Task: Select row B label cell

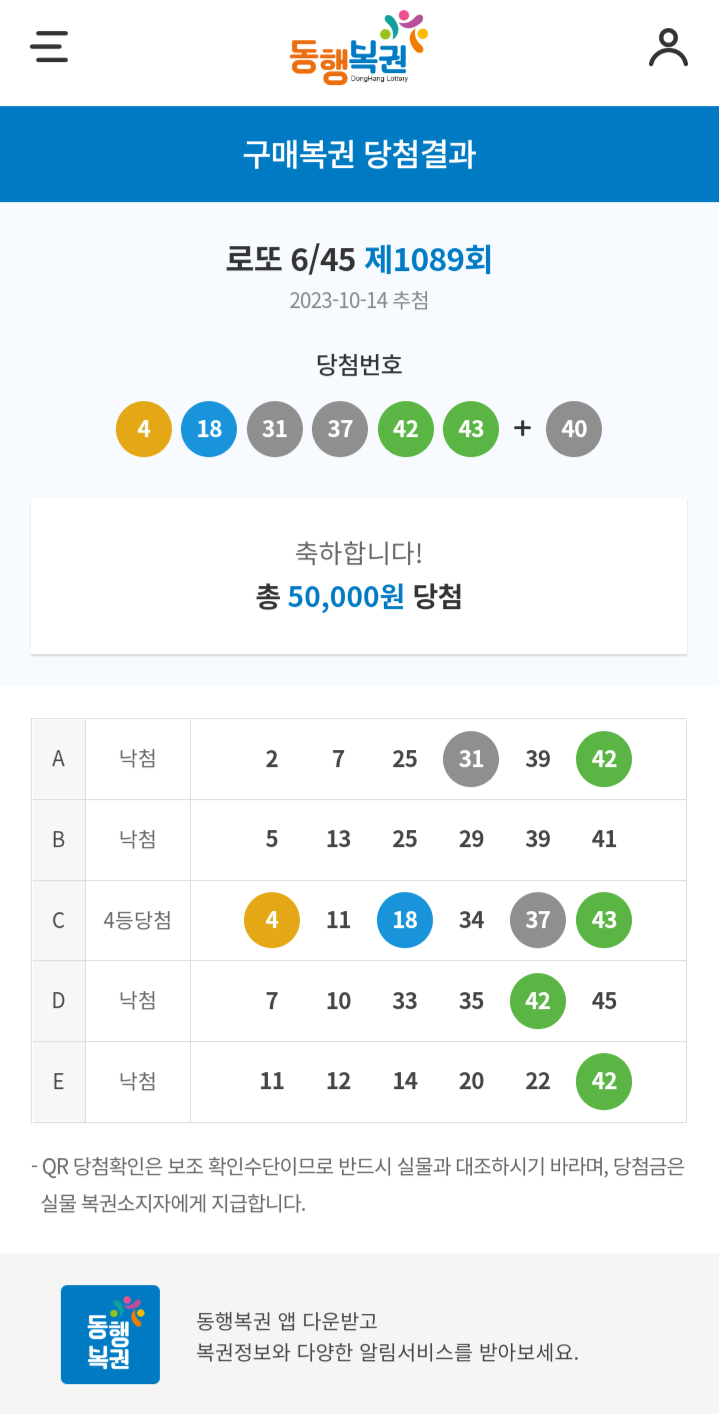Action: click(x=58, y=839)
